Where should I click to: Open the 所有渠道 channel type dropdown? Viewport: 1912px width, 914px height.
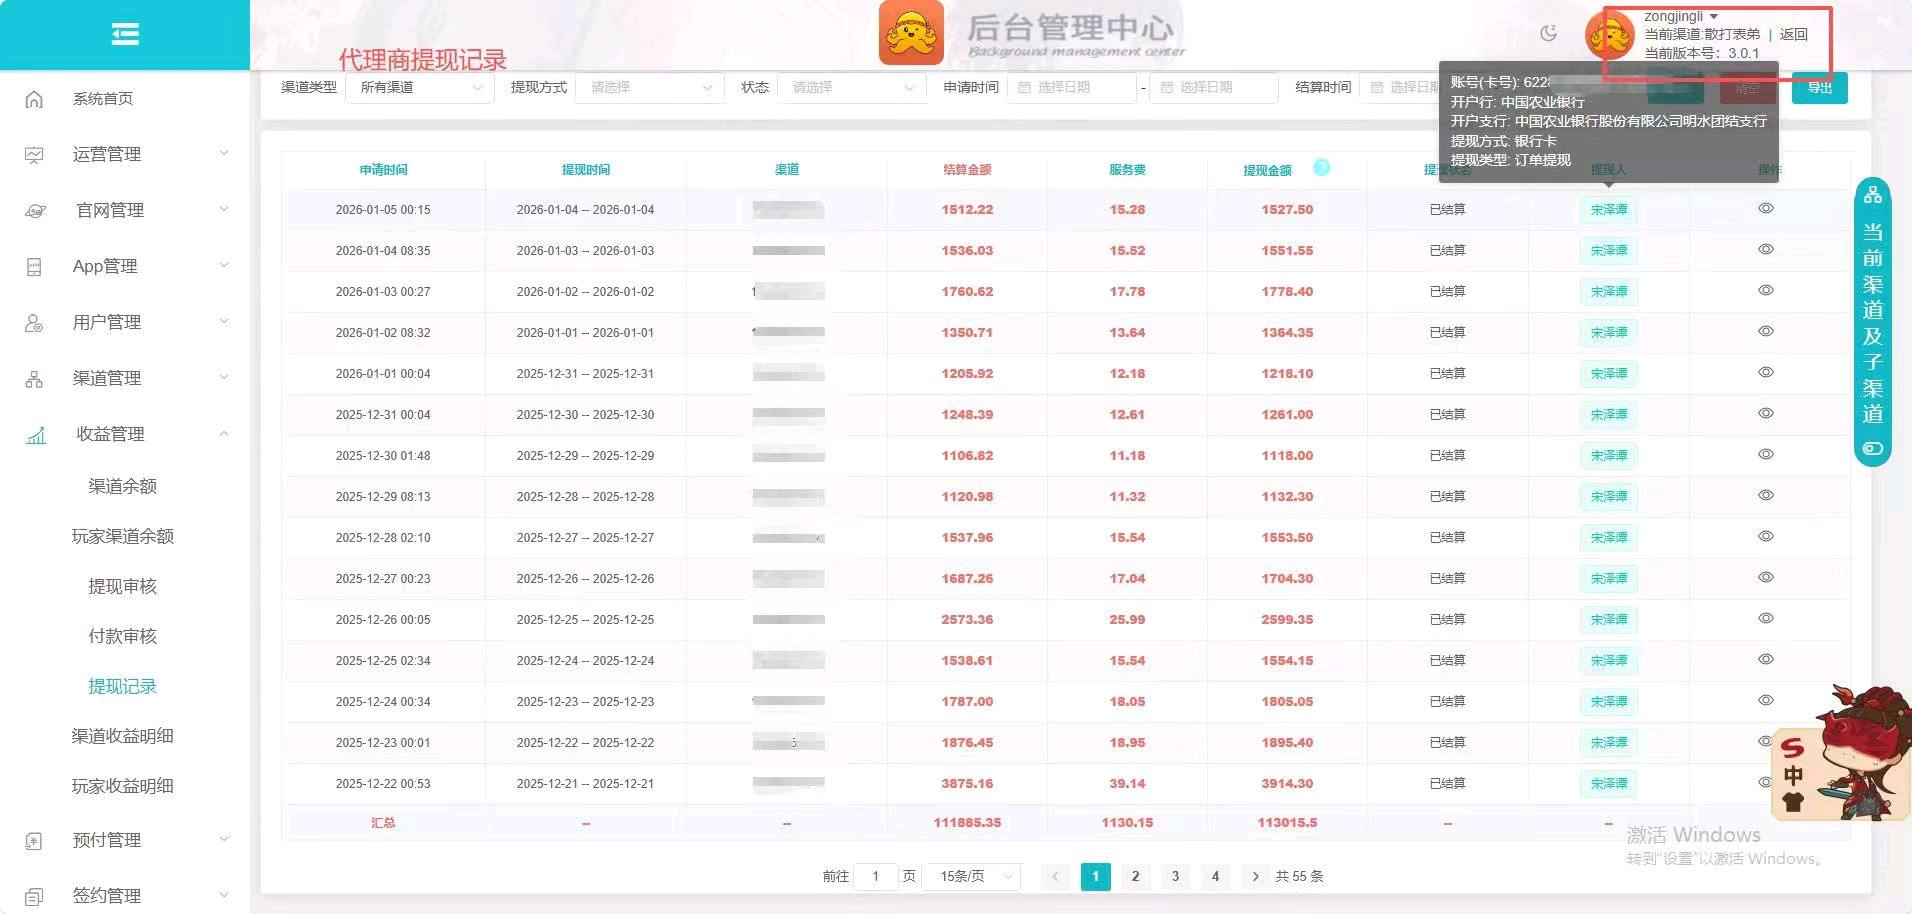pos(419,87)
